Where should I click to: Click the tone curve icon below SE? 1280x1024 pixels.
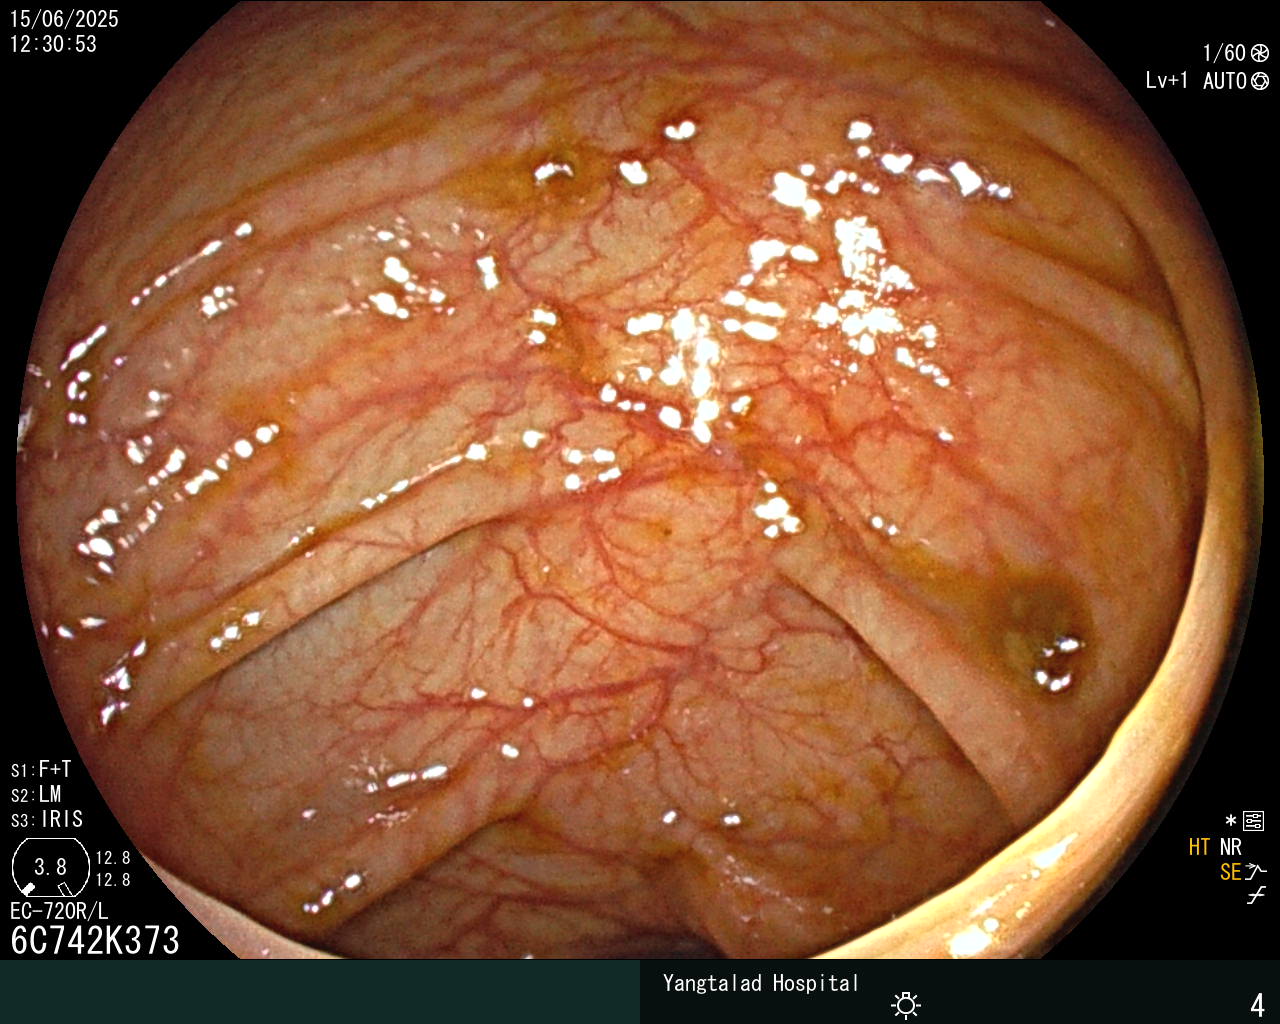pos(1256,896)
